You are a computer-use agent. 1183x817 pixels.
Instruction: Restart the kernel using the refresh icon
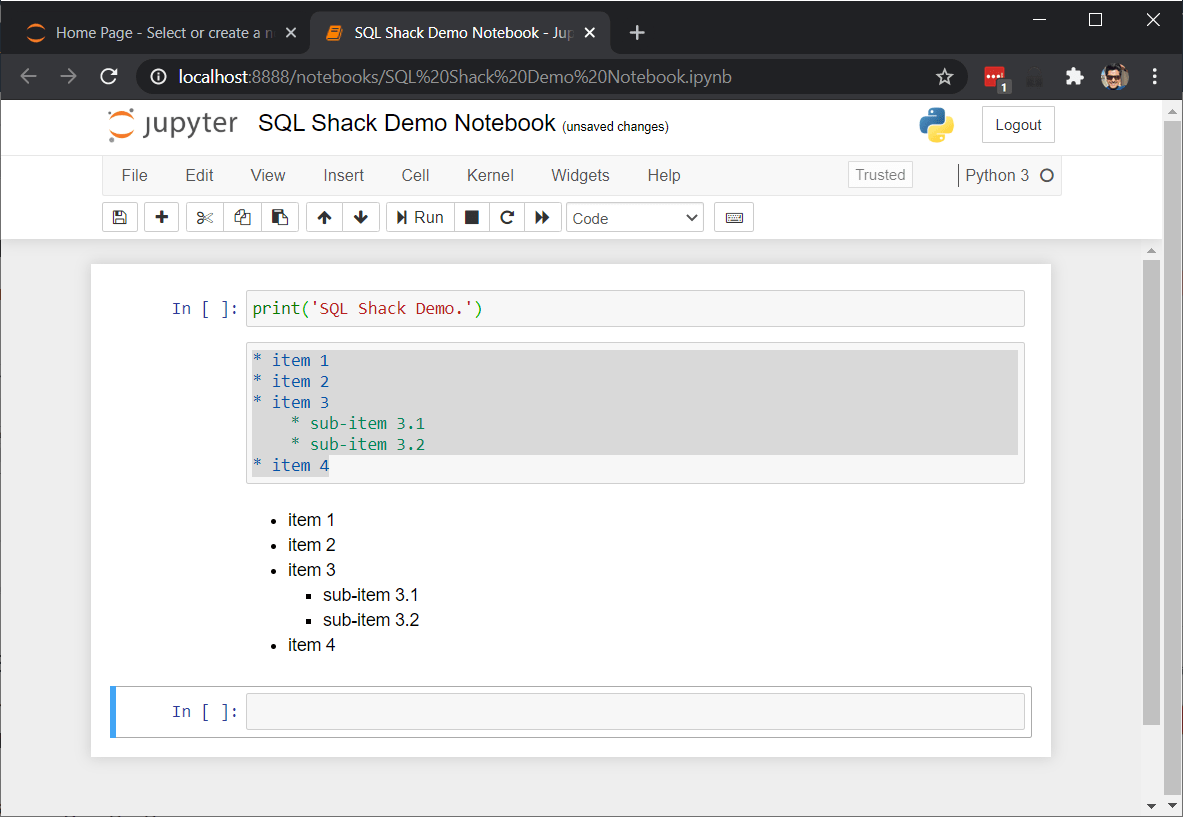pyautogui.click(x=507, y=217)
